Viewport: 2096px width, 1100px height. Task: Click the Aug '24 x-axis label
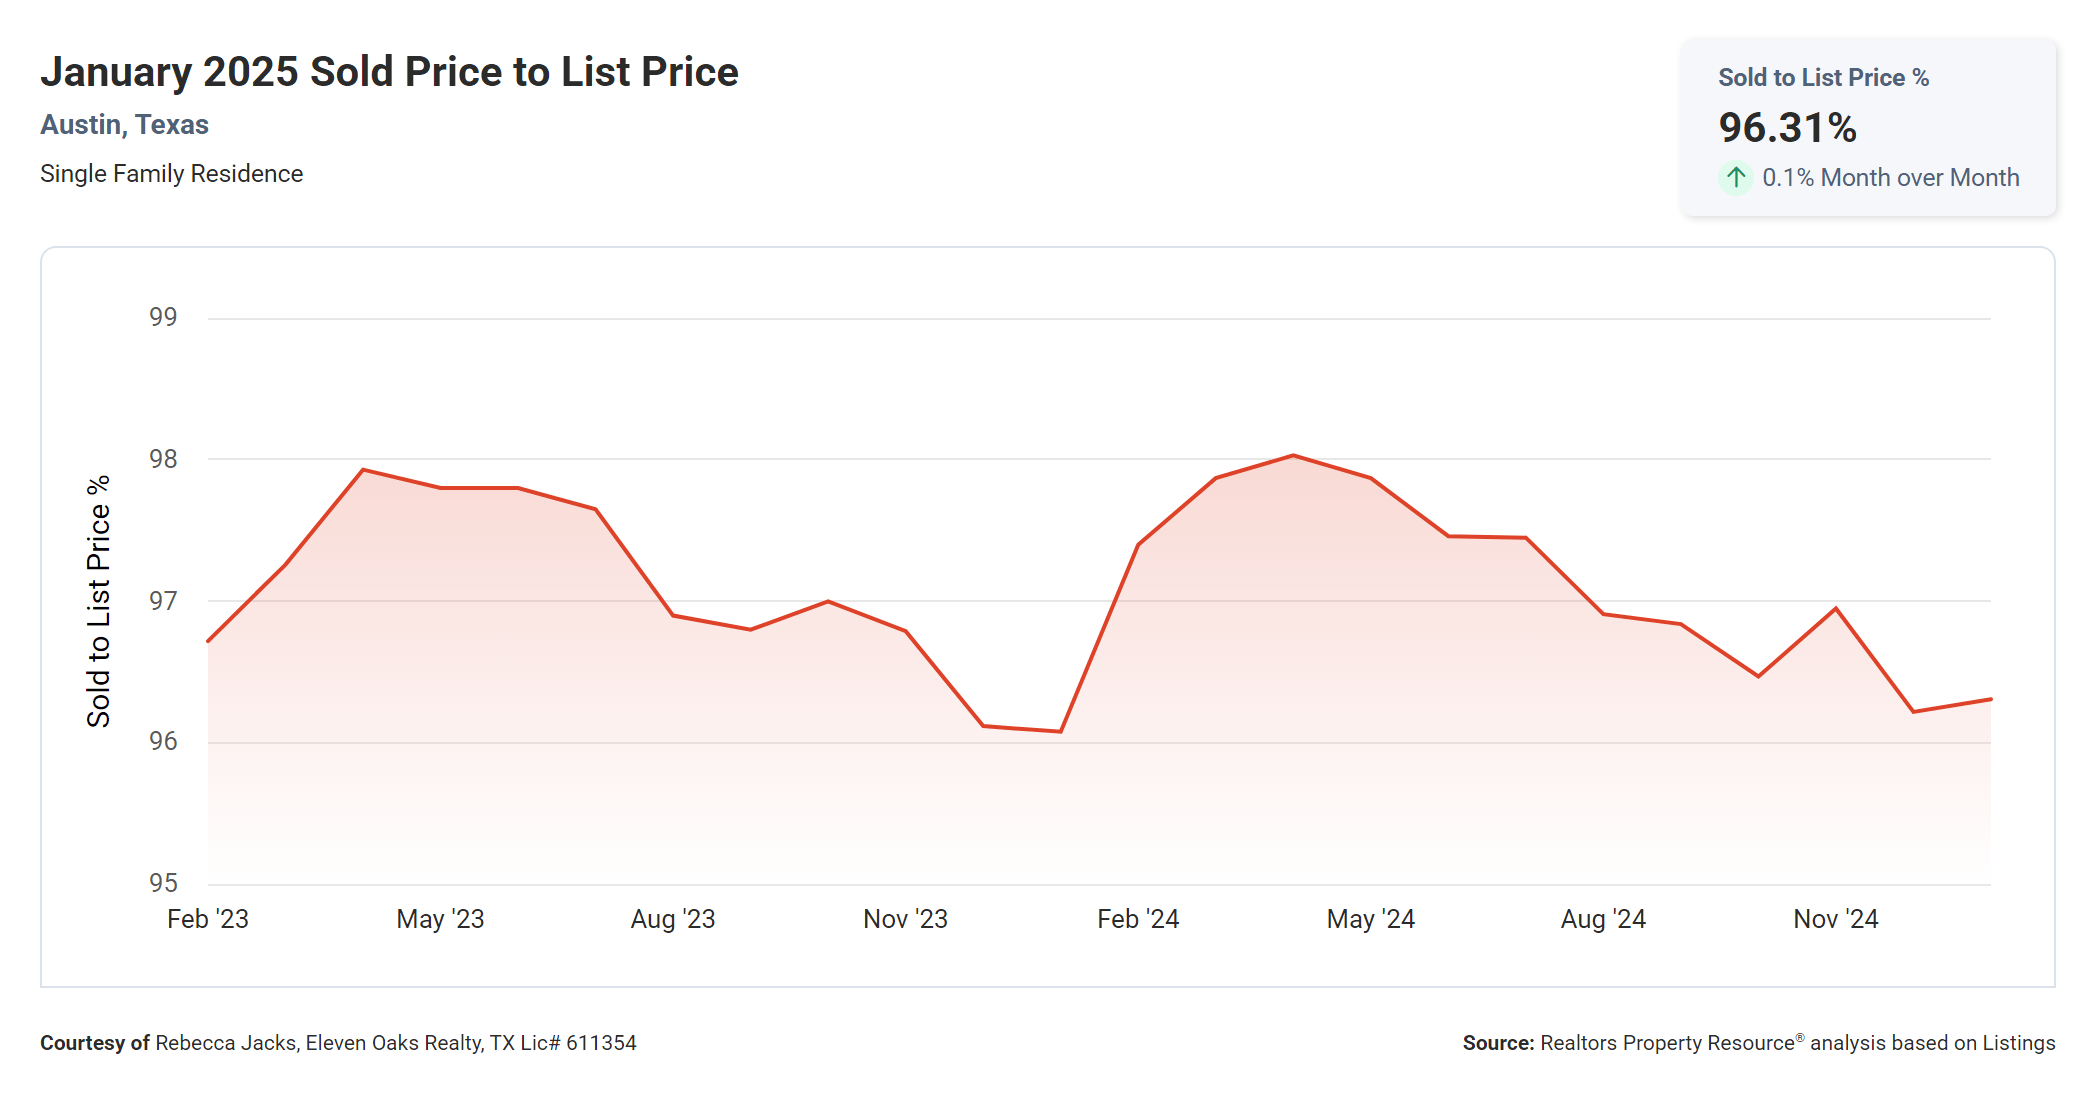[1603, 919]
